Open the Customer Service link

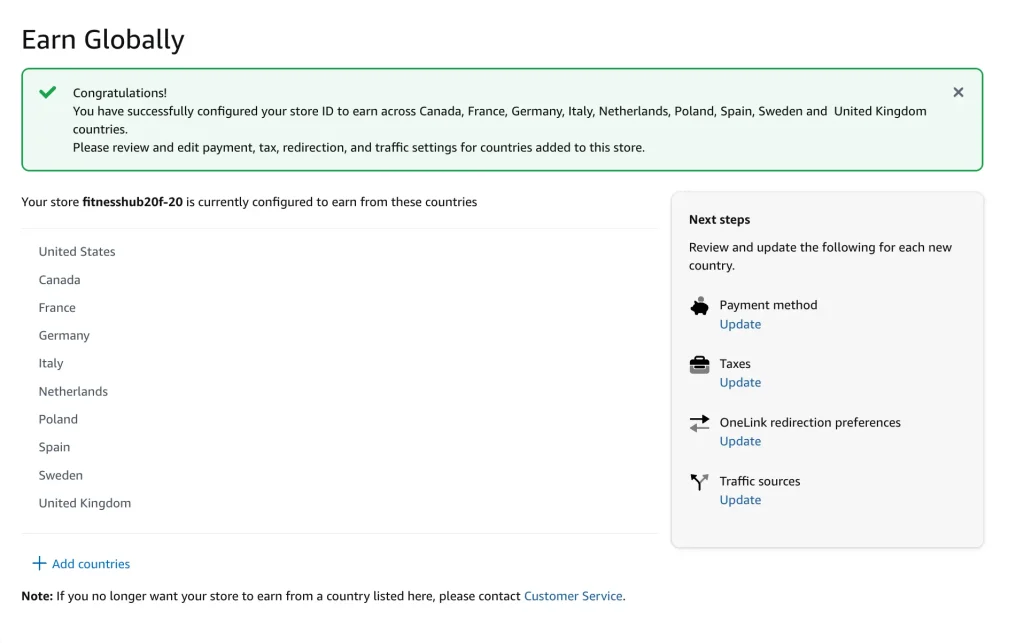[x=573, y=596]
